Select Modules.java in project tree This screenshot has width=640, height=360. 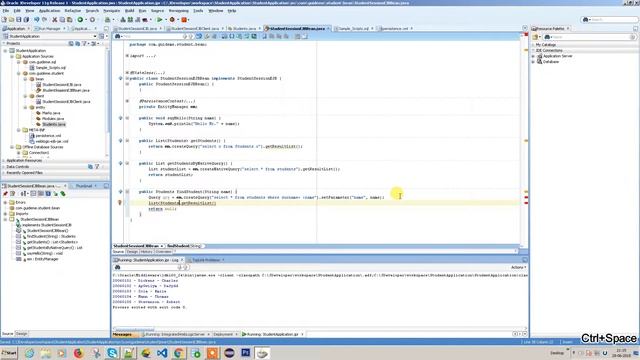53,118
